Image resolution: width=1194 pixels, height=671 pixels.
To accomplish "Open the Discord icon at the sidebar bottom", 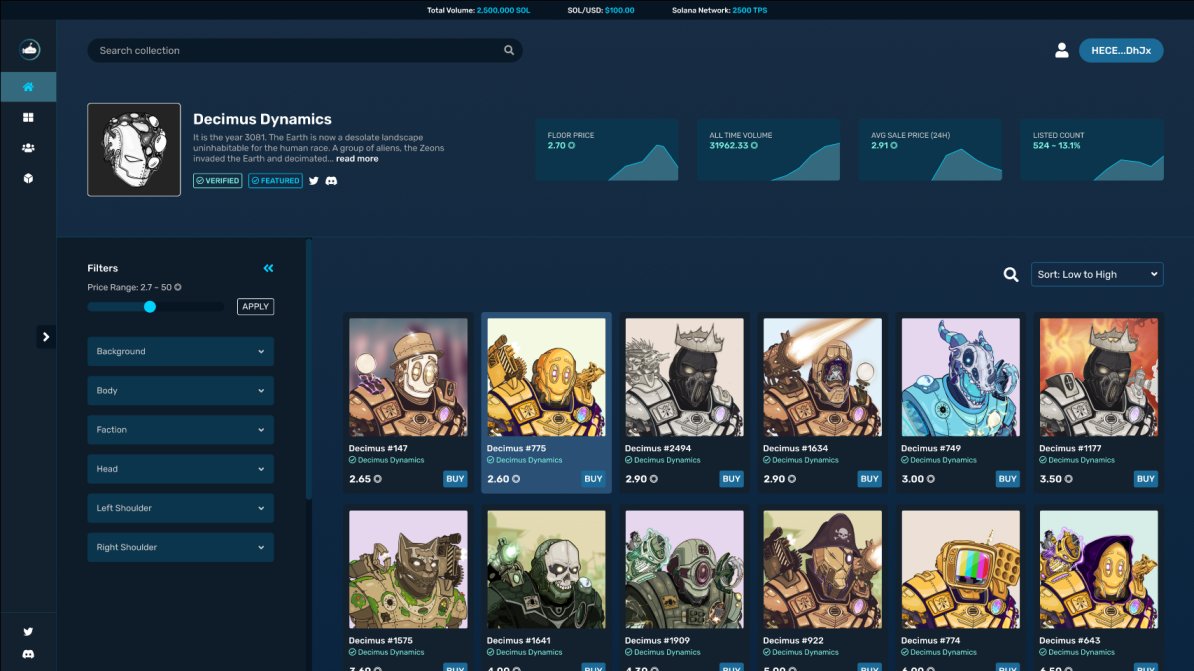I will 28,654.
